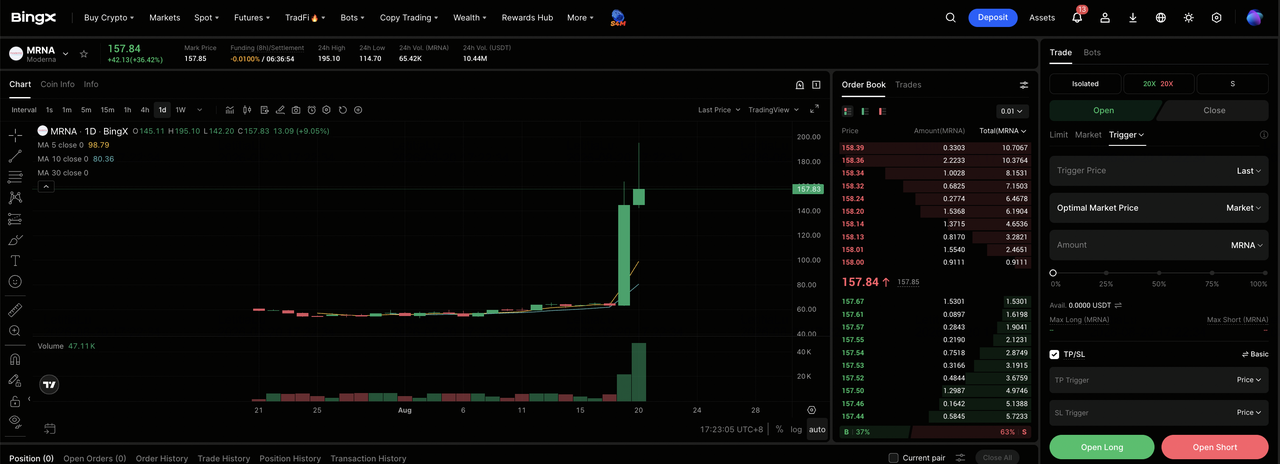
Task: Open Trigger Price Last dropdown
Action: (1249, 171)
